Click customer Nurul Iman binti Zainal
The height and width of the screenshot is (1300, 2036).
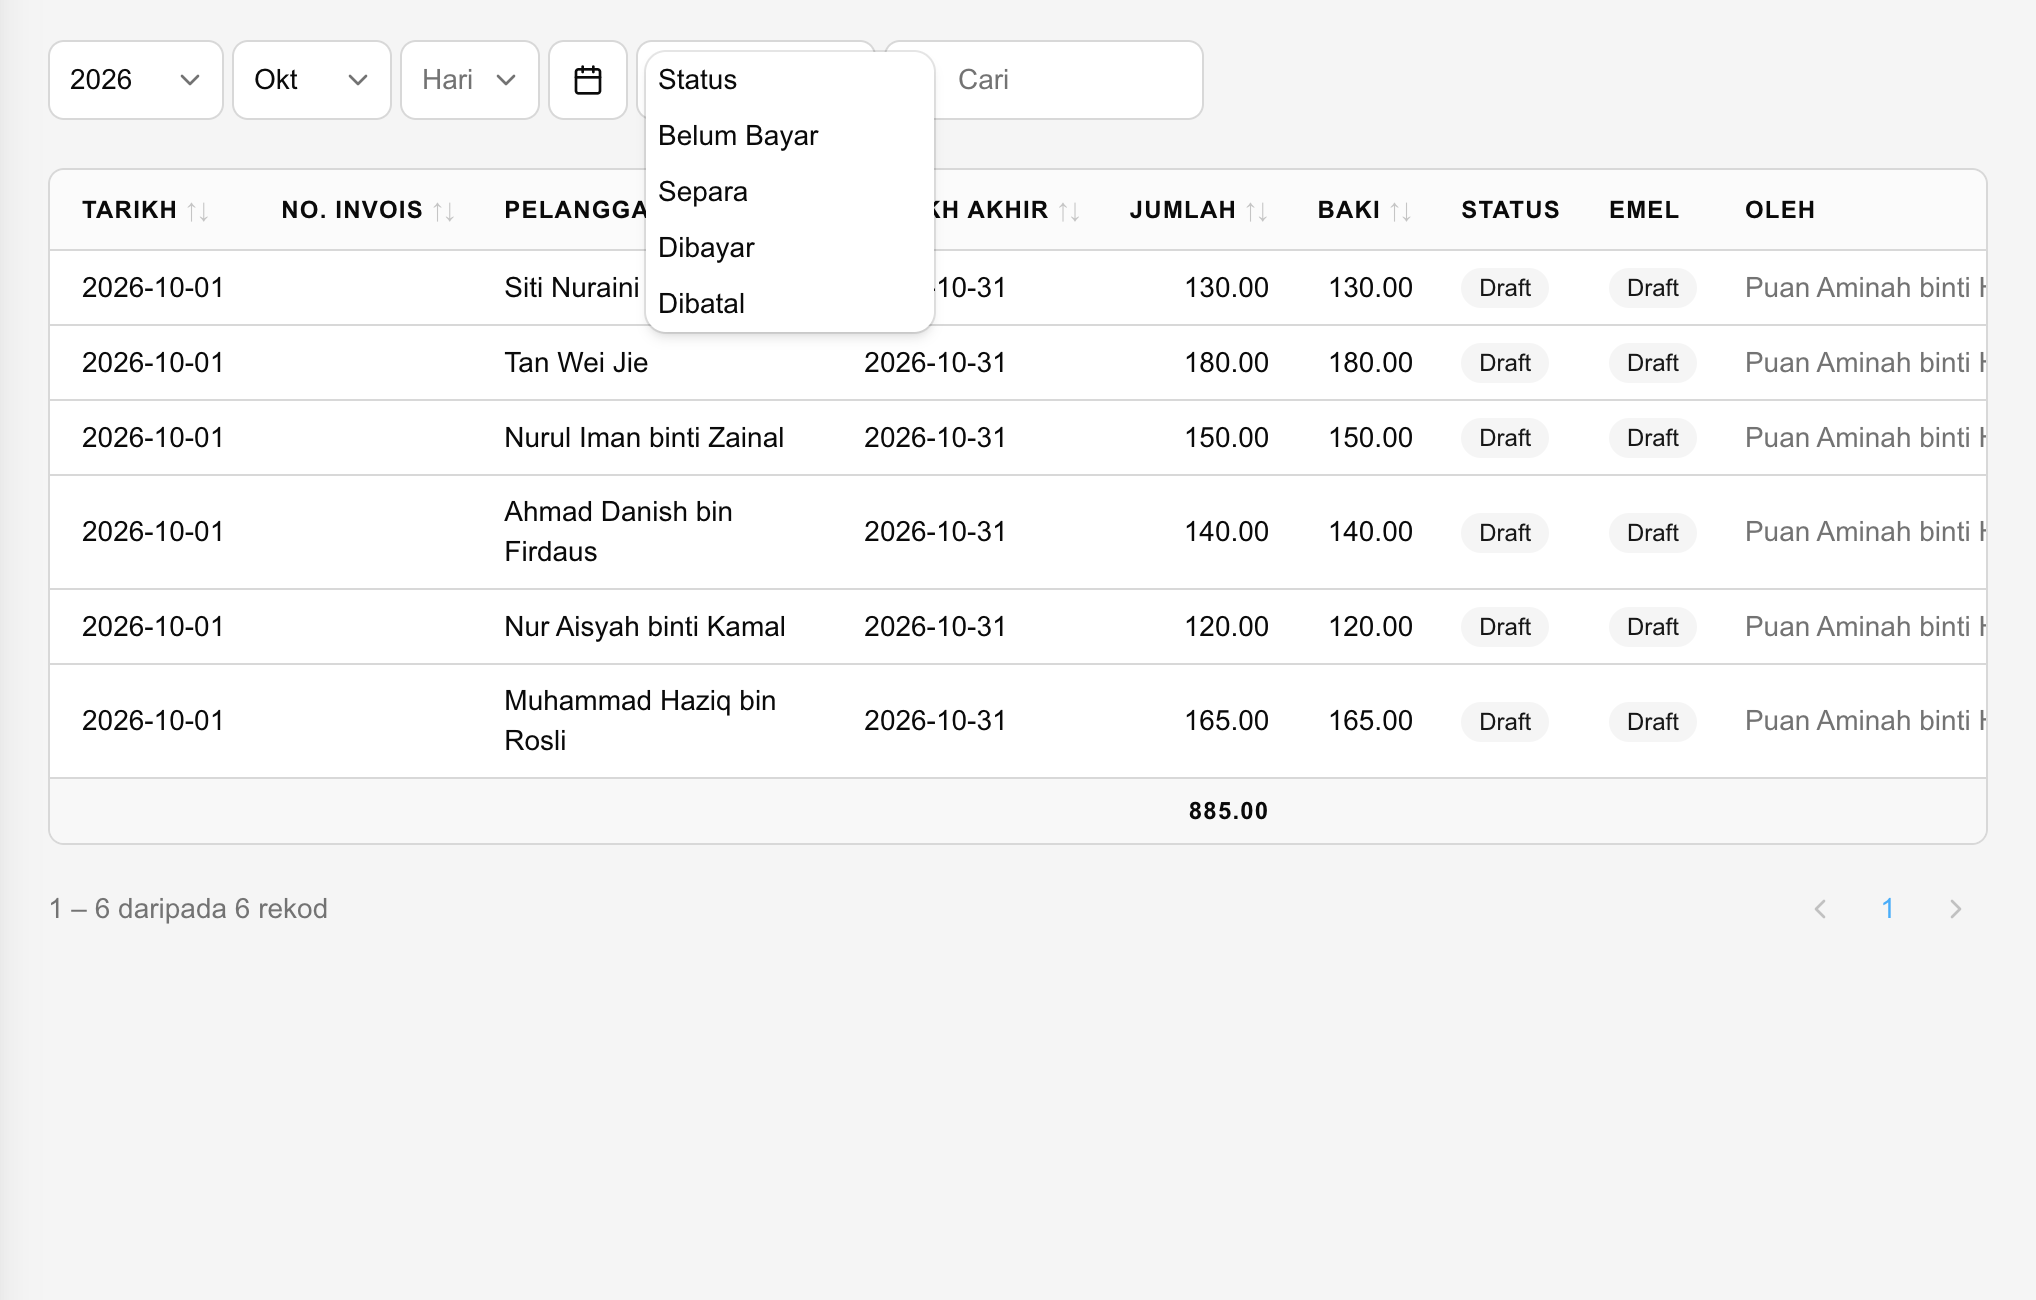(x=644, y=438)
